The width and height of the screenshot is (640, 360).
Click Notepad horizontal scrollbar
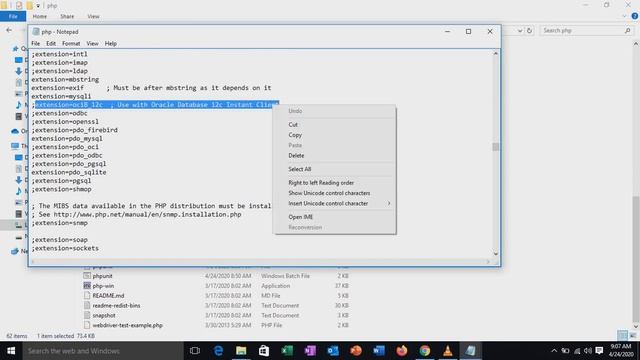tap(260, 262)
